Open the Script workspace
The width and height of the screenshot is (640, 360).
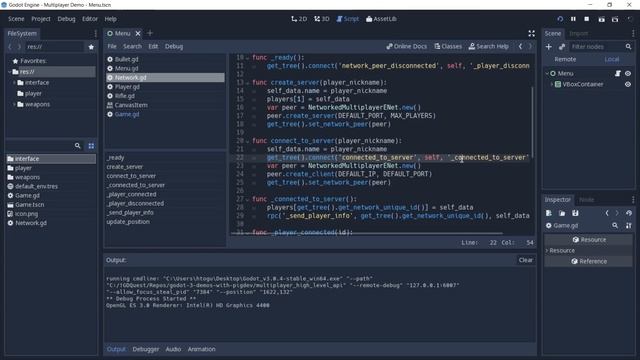347,19
